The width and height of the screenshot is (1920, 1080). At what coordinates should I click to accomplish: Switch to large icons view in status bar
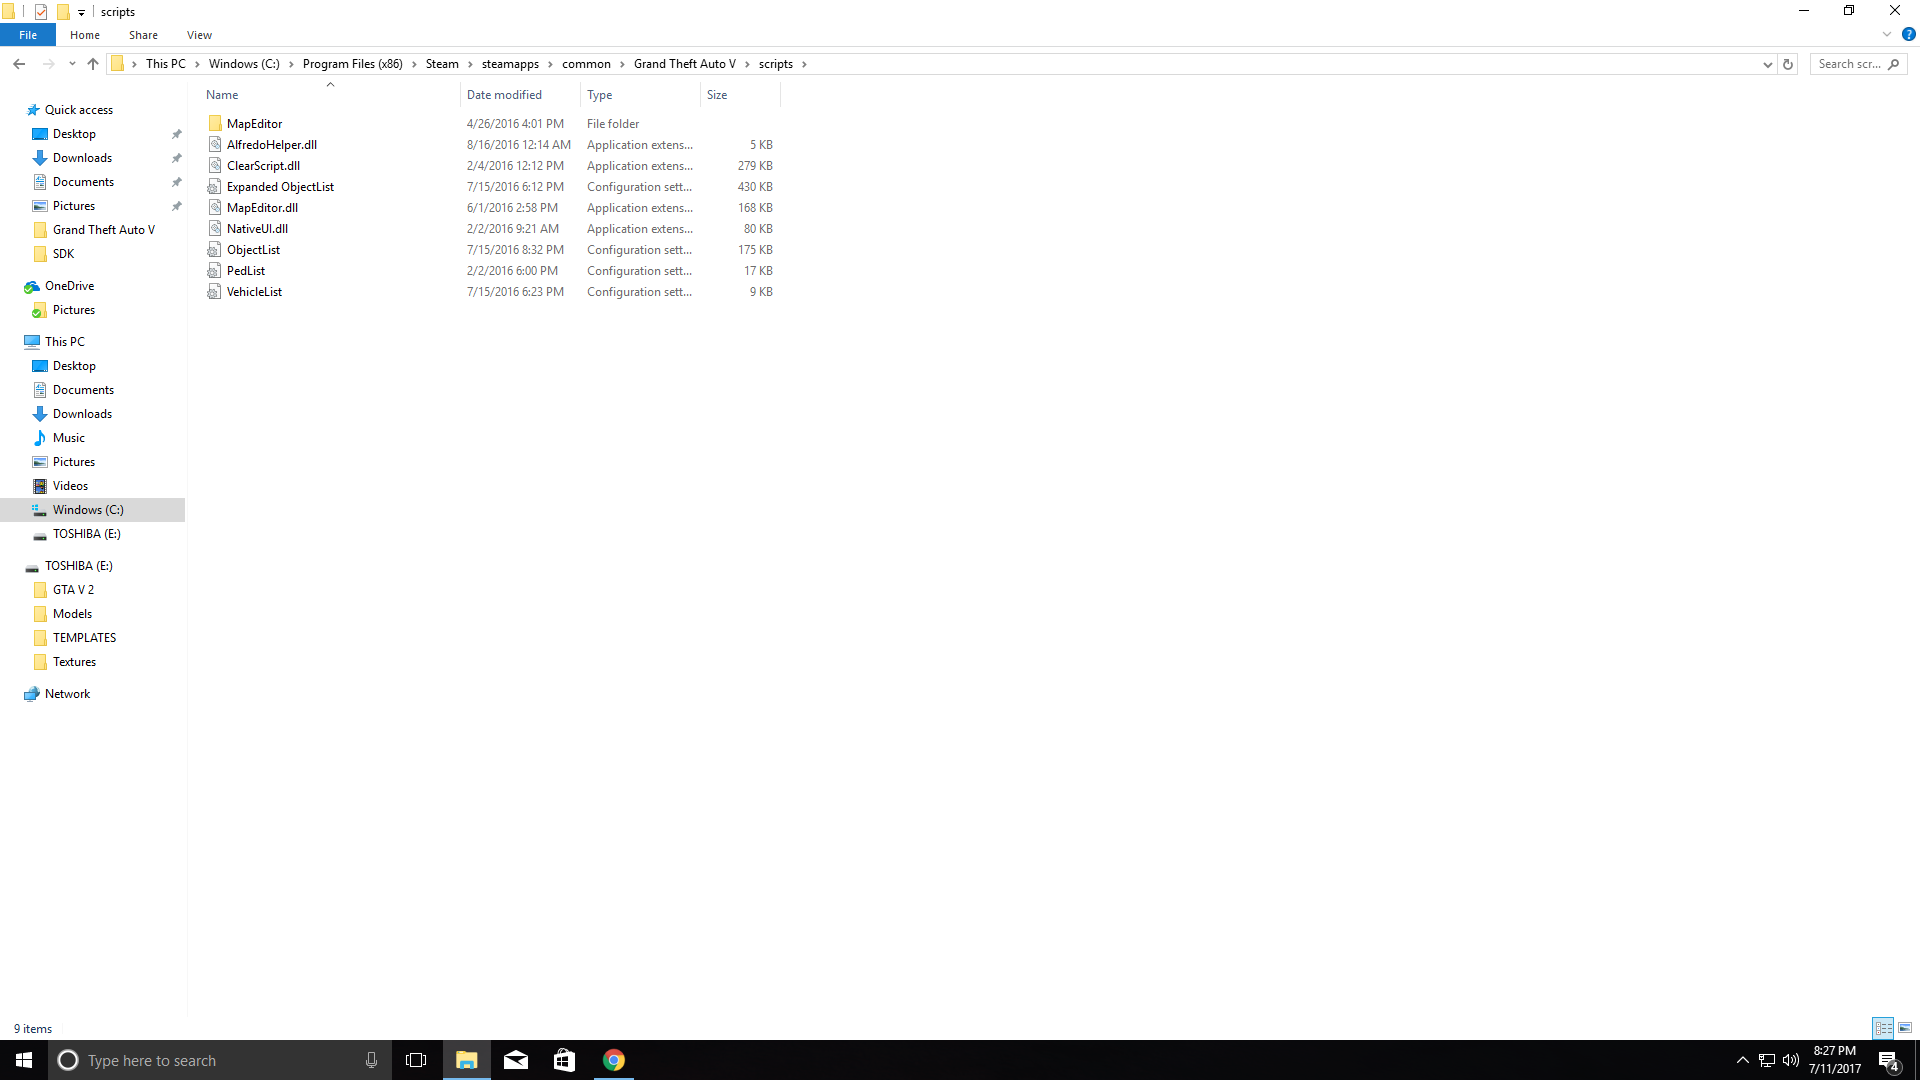tap(1905, 1028)
